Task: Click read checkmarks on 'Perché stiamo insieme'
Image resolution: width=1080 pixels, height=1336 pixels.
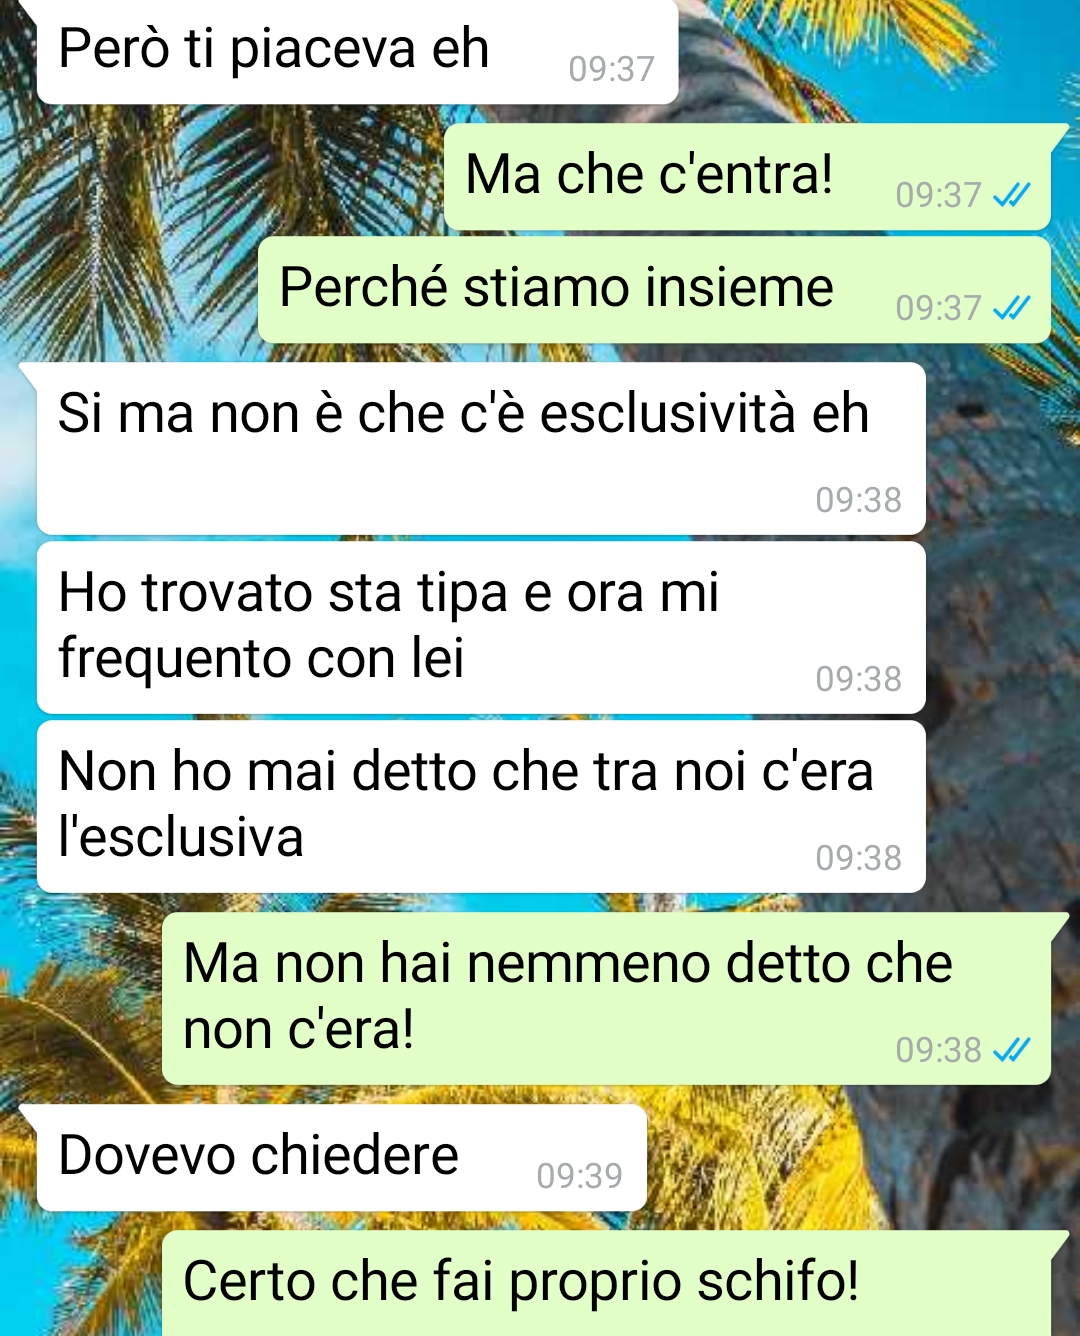Action: 1011,308
